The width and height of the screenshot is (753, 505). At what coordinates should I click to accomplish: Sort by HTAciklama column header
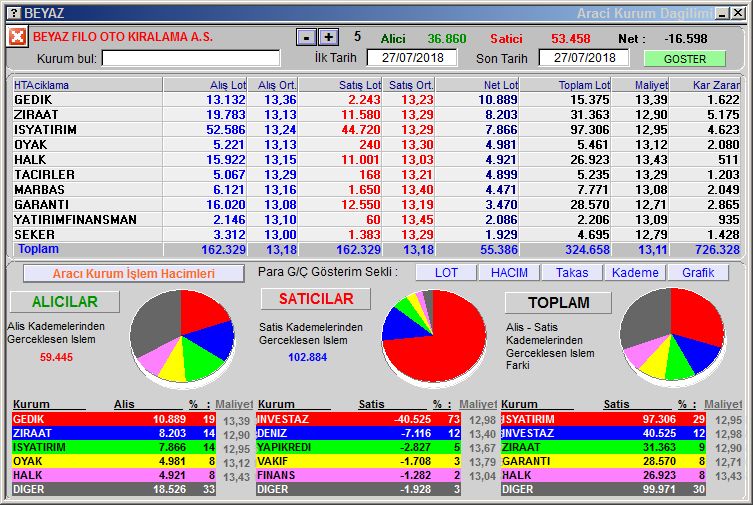[87, 85]
